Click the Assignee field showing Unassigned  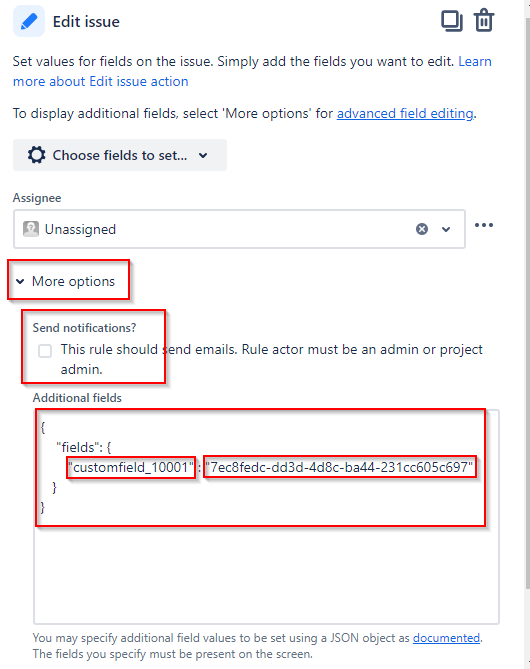click(x=239, y=229)
